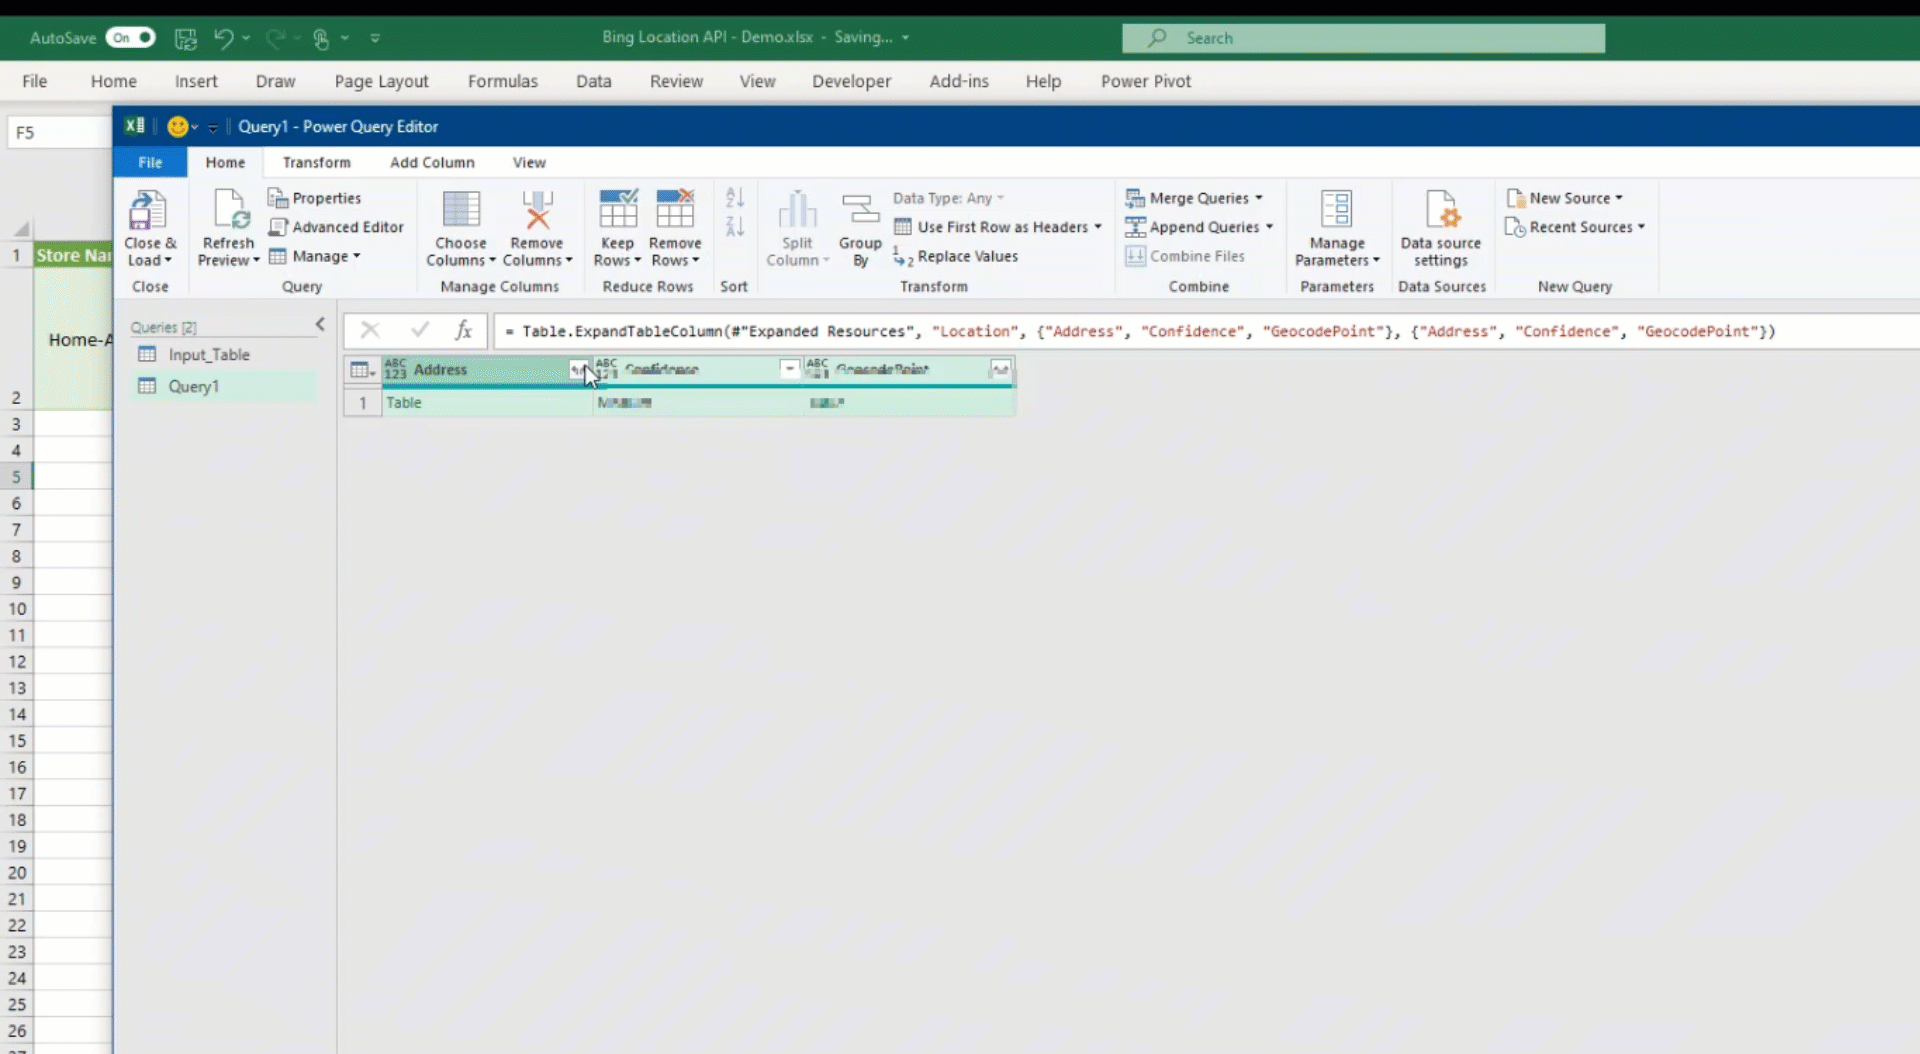This screenshot has width=1920, height=1054.
Task: Click the Split Column icon
Action: coord(798,210)
